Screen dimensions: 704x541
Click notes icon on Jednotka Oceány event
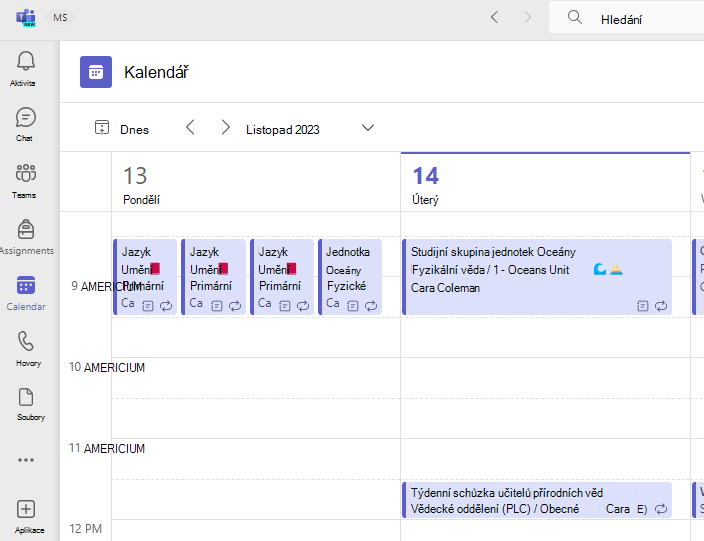(353, 306)
